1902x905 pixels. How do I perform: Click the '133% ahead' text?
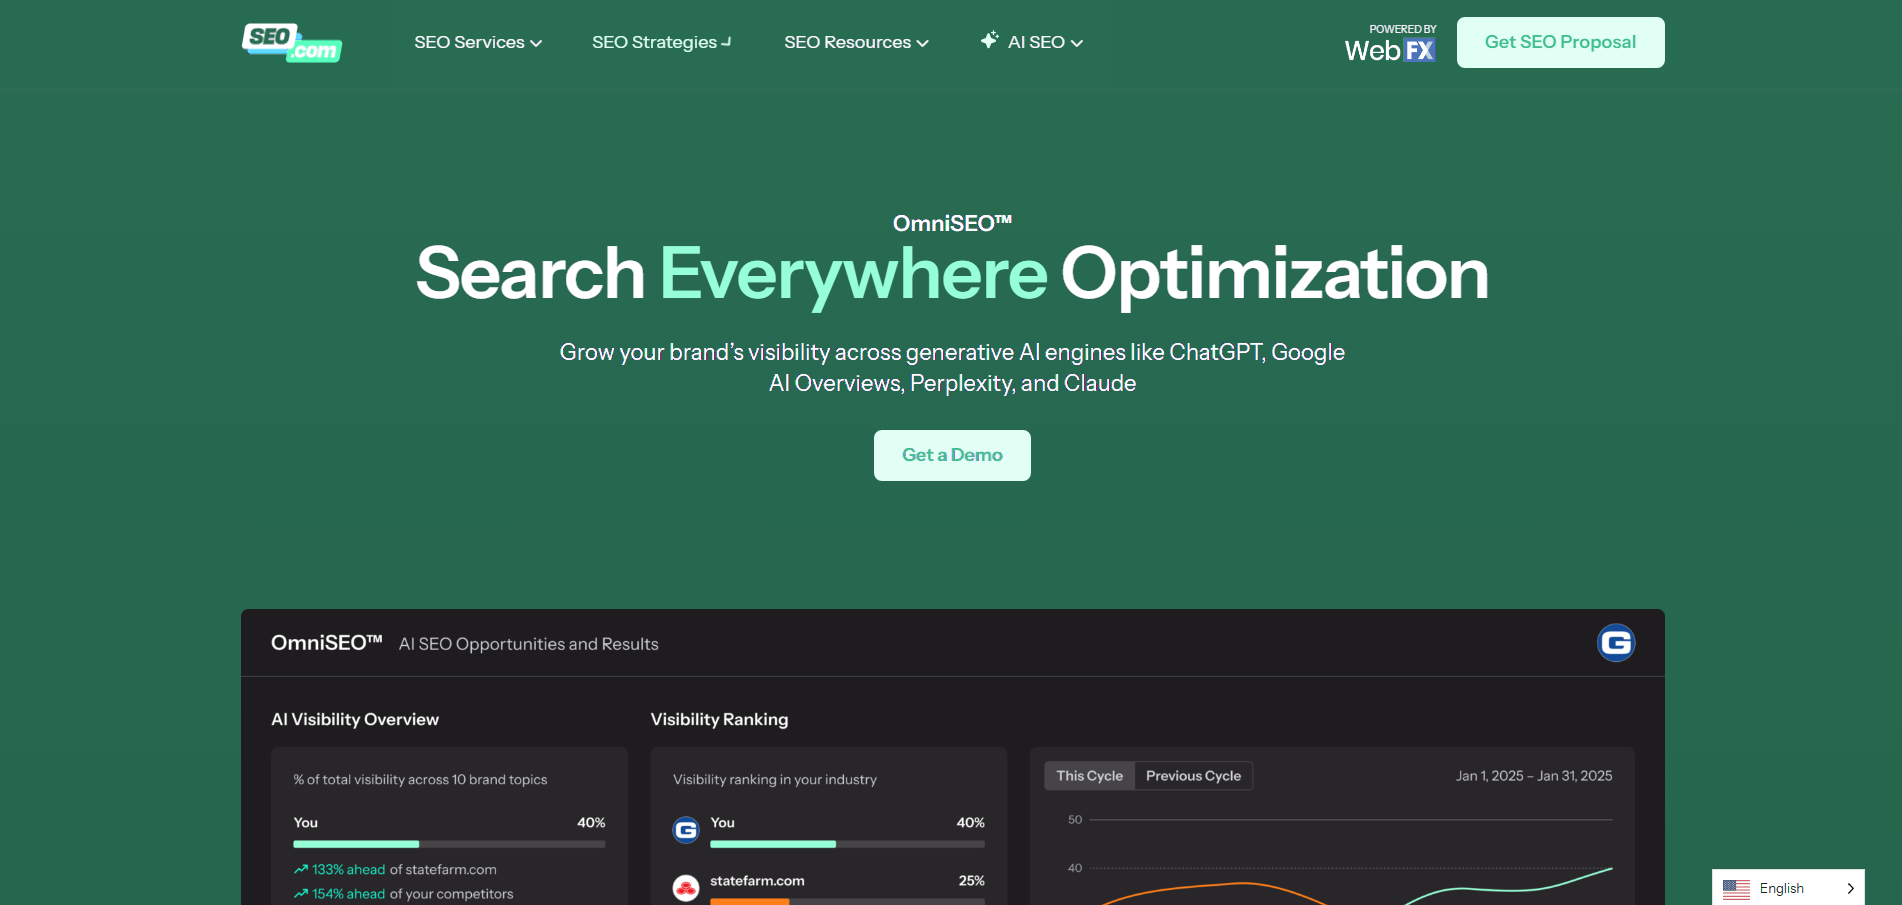pos(348,870)
